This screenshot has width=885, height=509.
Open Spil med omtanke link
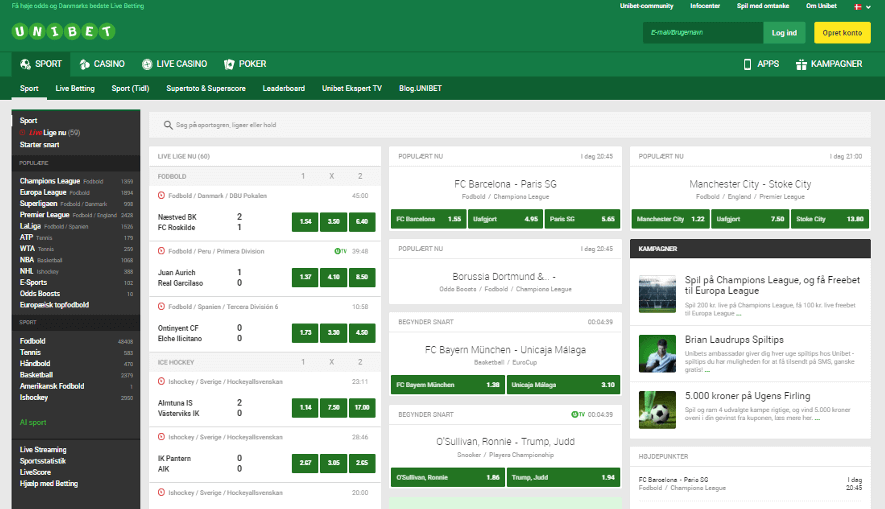pyautogui.click(x=763, y=6)
